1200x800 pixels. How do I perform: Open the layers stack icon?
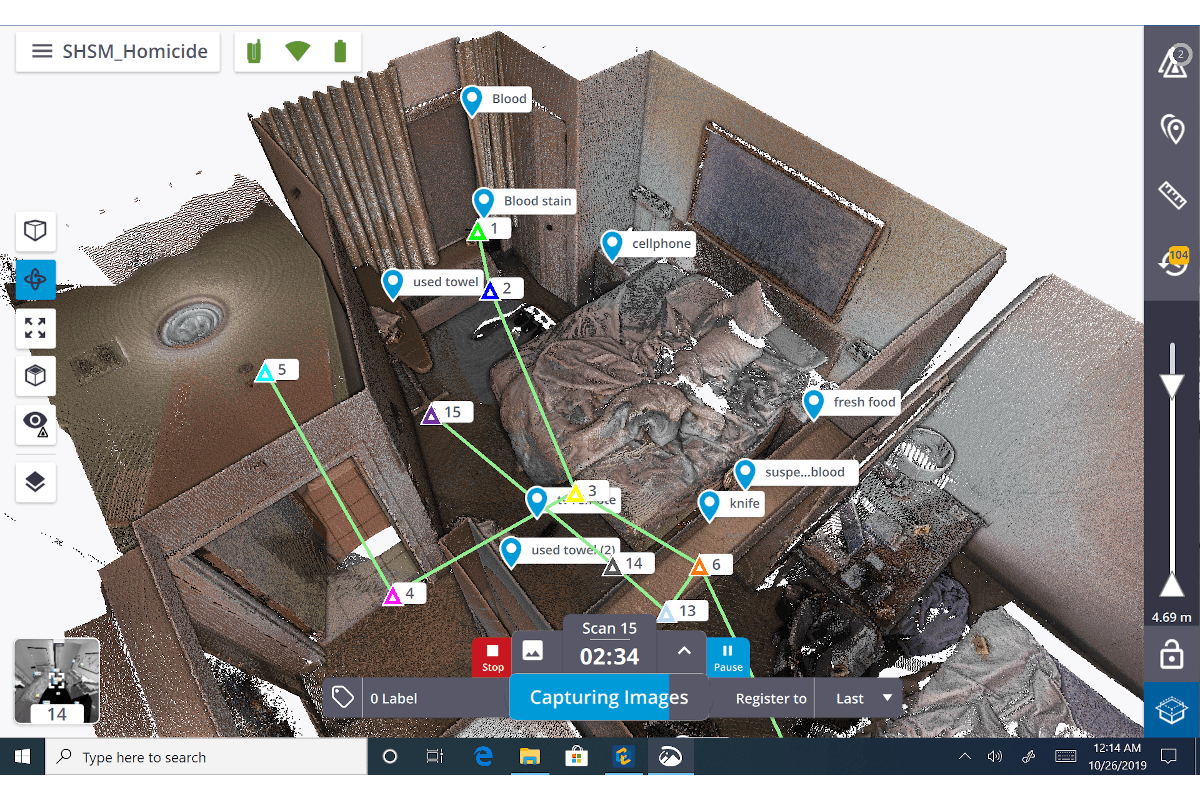coord(35,482)
